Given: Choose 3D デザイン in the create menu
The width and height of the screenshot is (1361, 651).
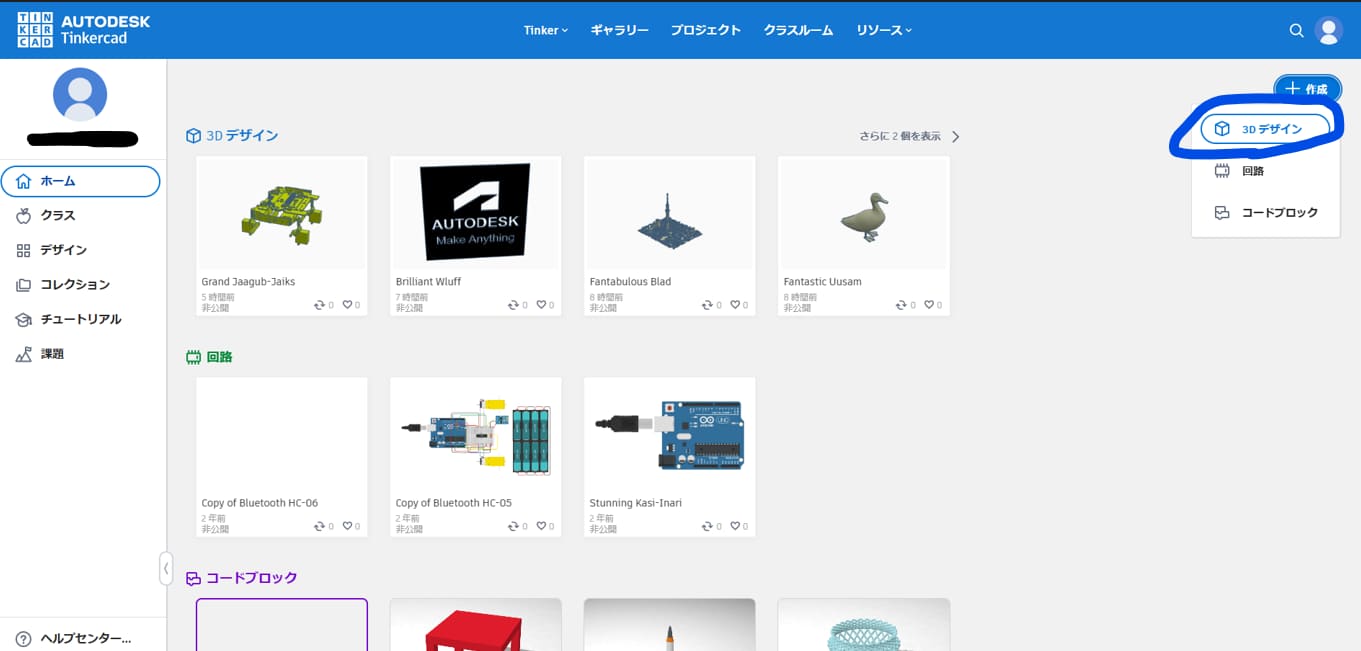Looking at the screenshot, I should [x=1265, y=129].
